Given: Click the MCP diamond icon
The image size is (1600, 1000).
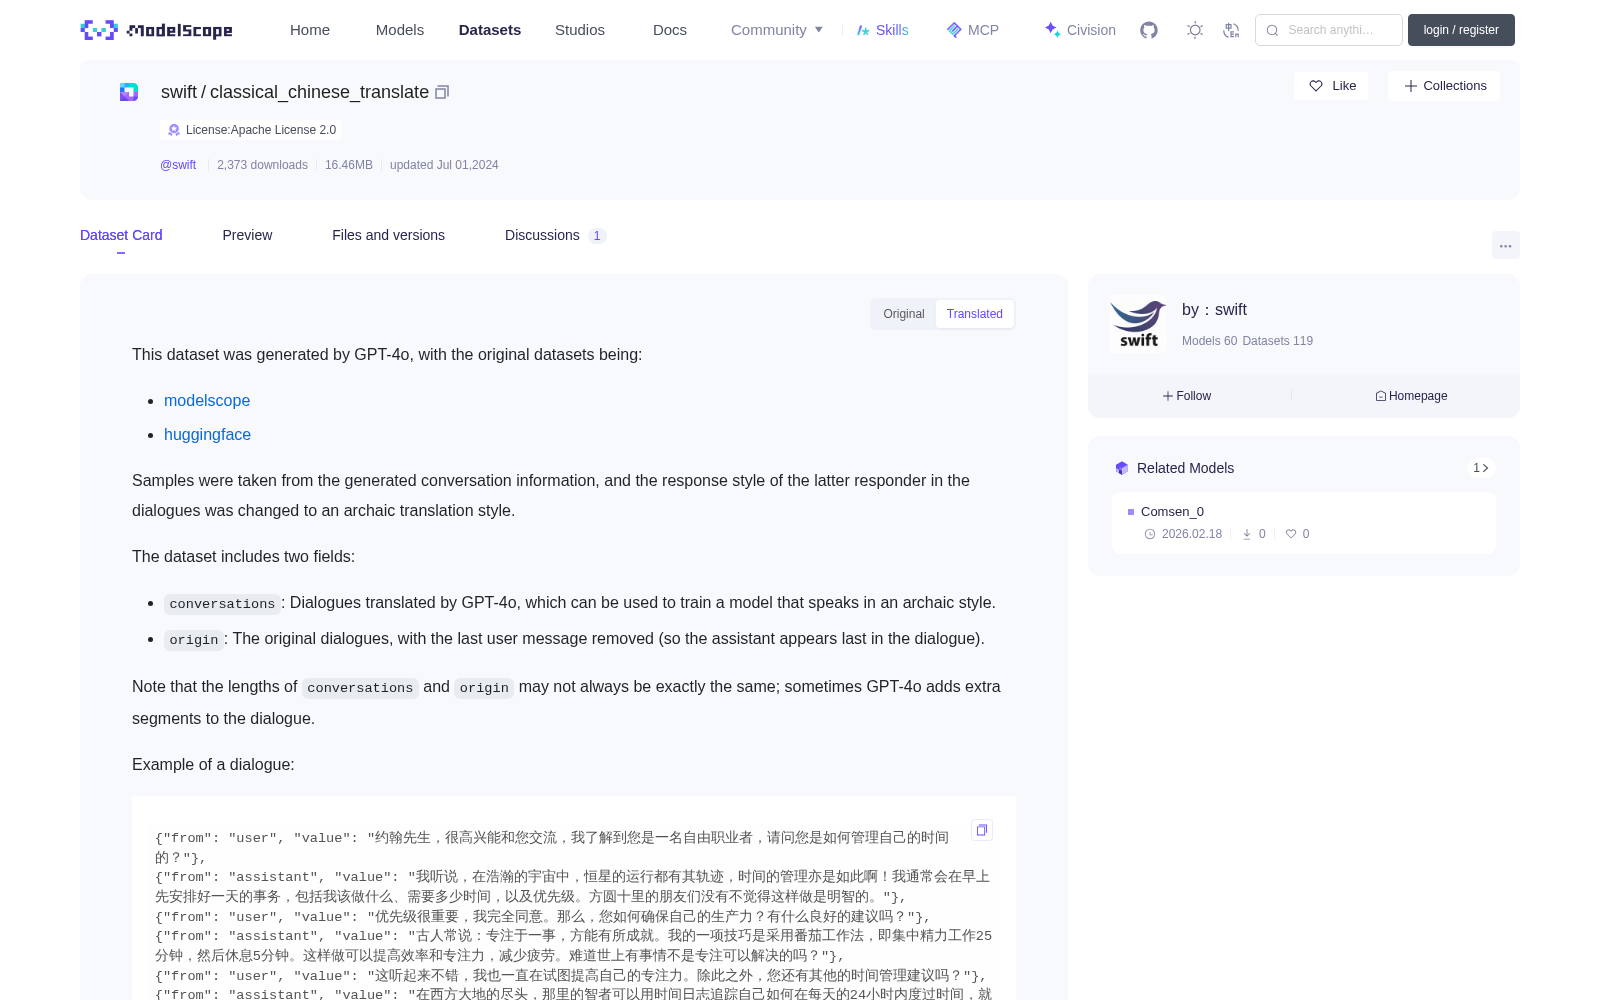Looking at the screenshot, I should [x=954, y=30].
